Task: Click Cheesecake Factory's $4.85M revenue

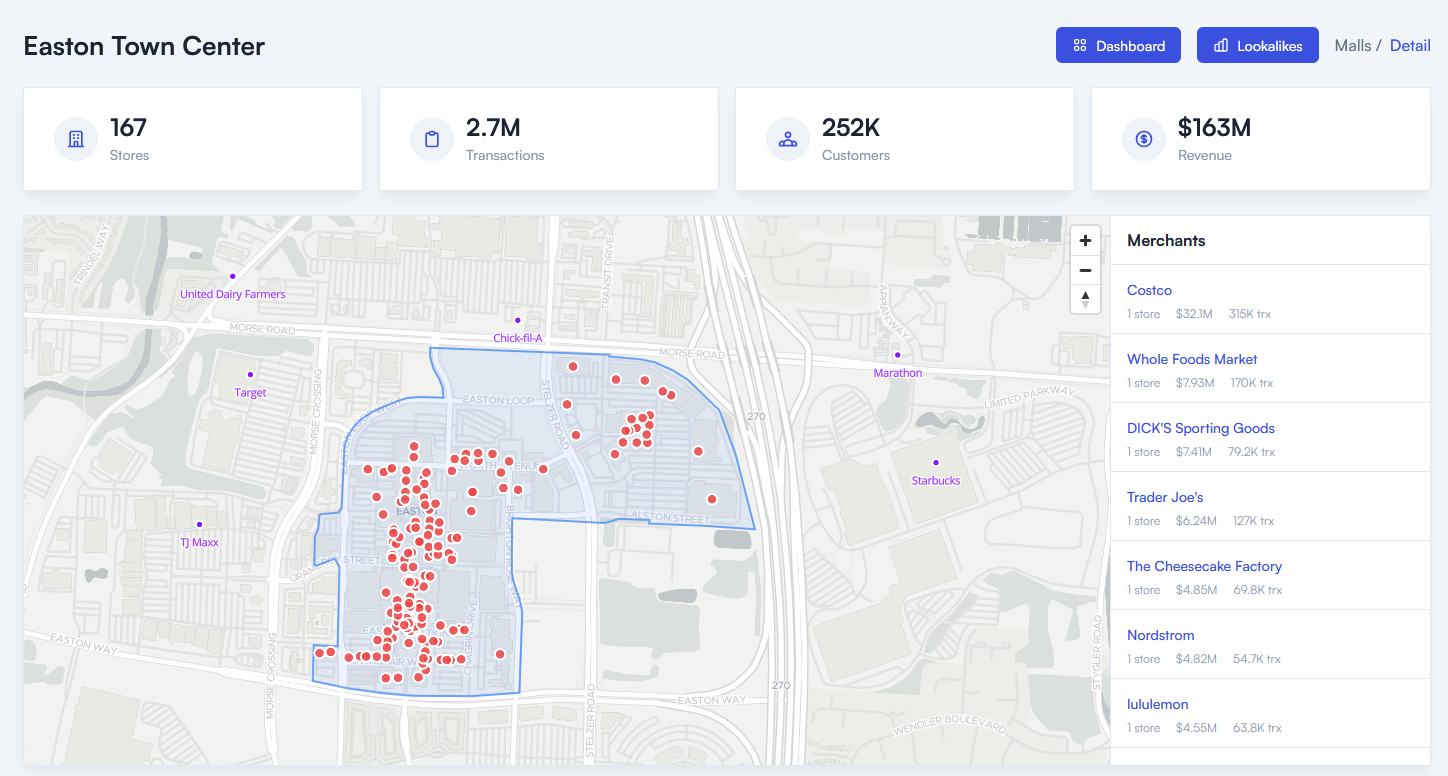Action: tap(1196, 590)
